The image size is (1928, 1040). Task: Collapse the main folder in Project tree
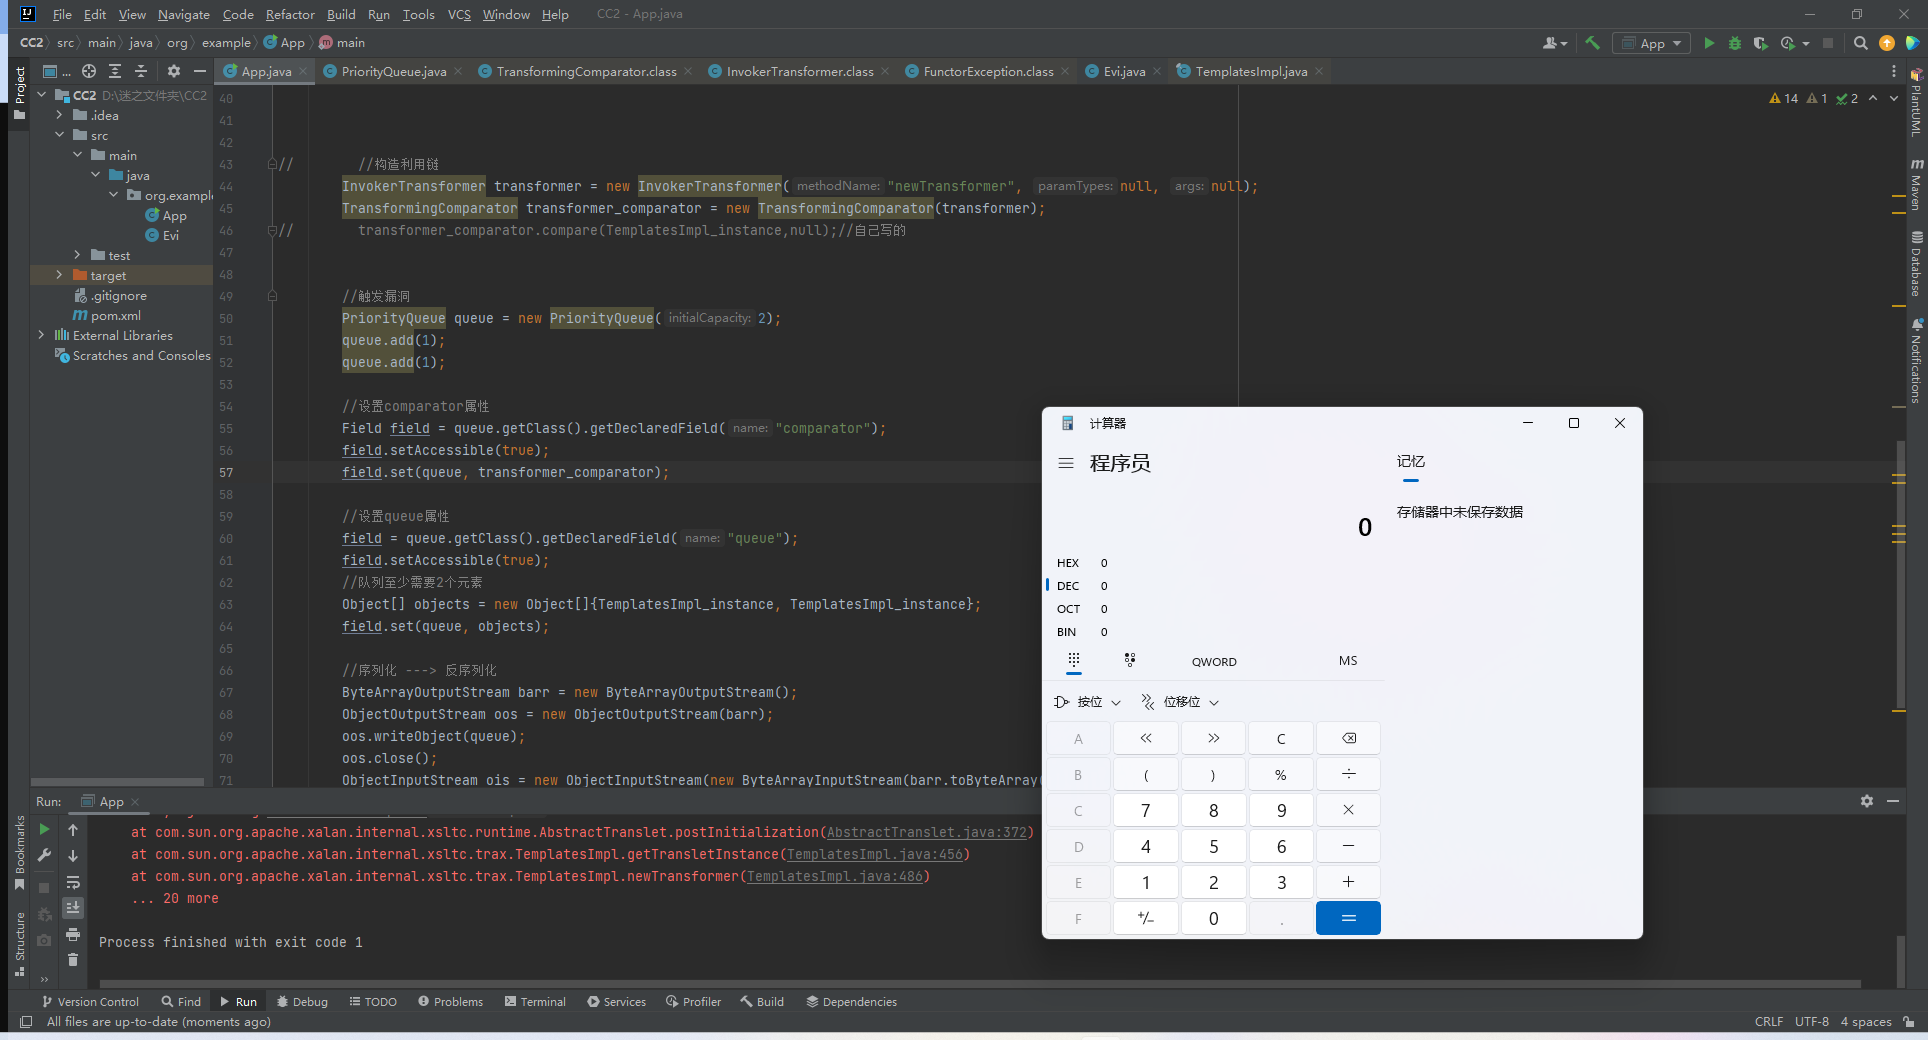click(x=77, y=155)
